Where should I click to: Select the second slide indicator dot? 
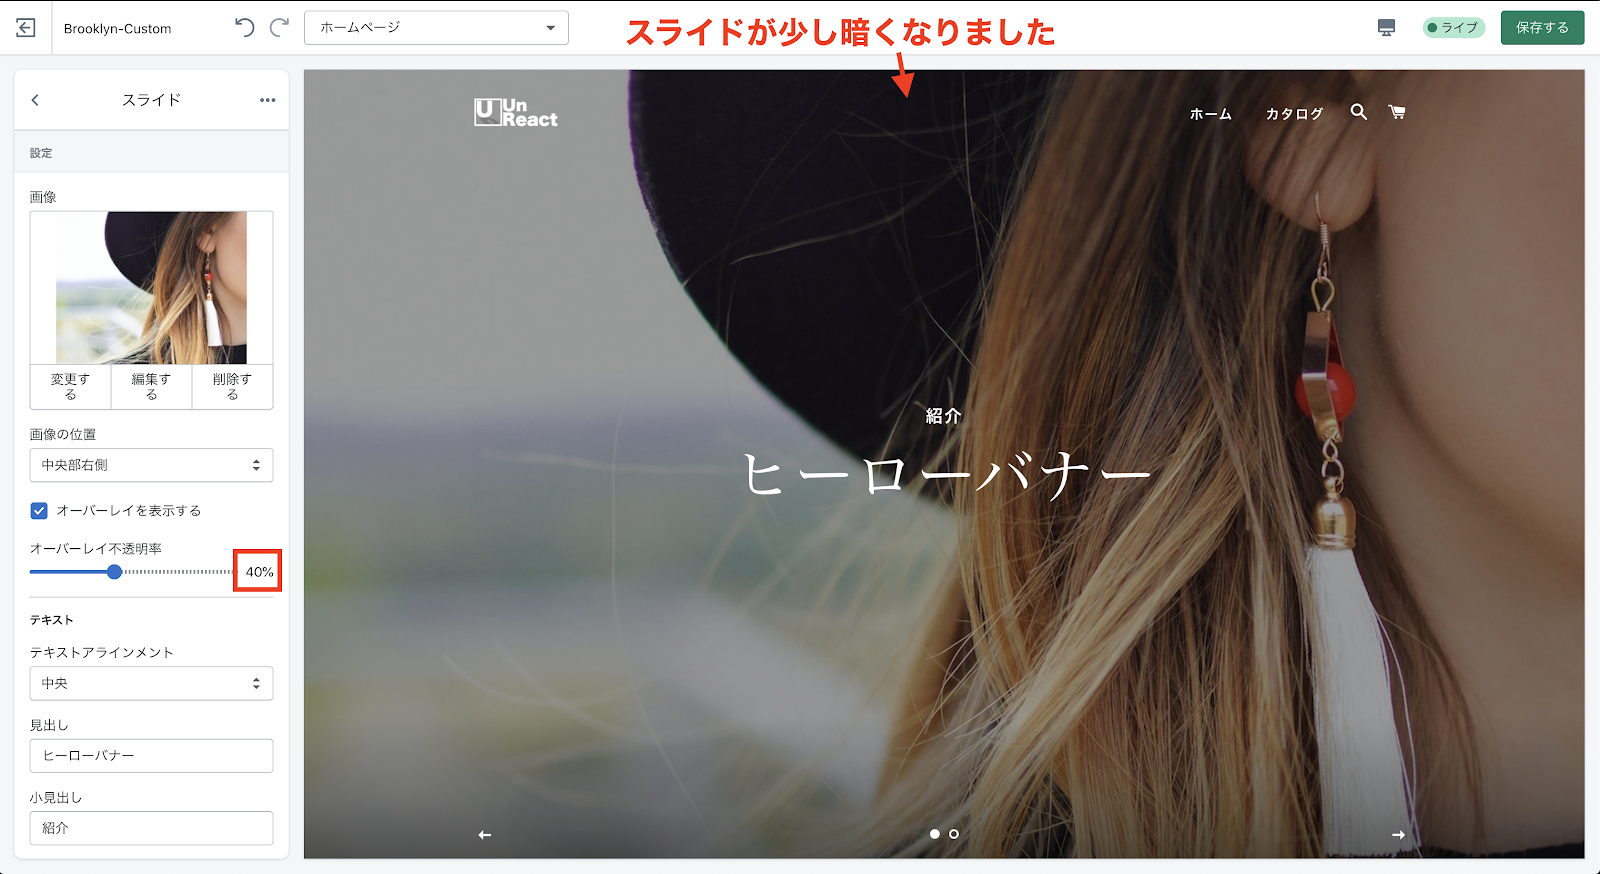954,833
